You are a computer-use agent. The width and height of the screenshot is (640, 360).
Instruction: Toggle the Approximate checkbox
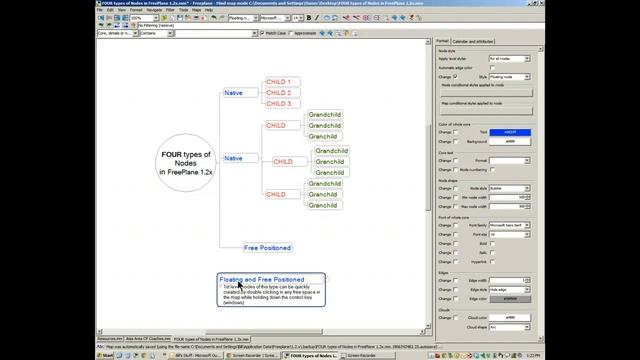[291, 33]
